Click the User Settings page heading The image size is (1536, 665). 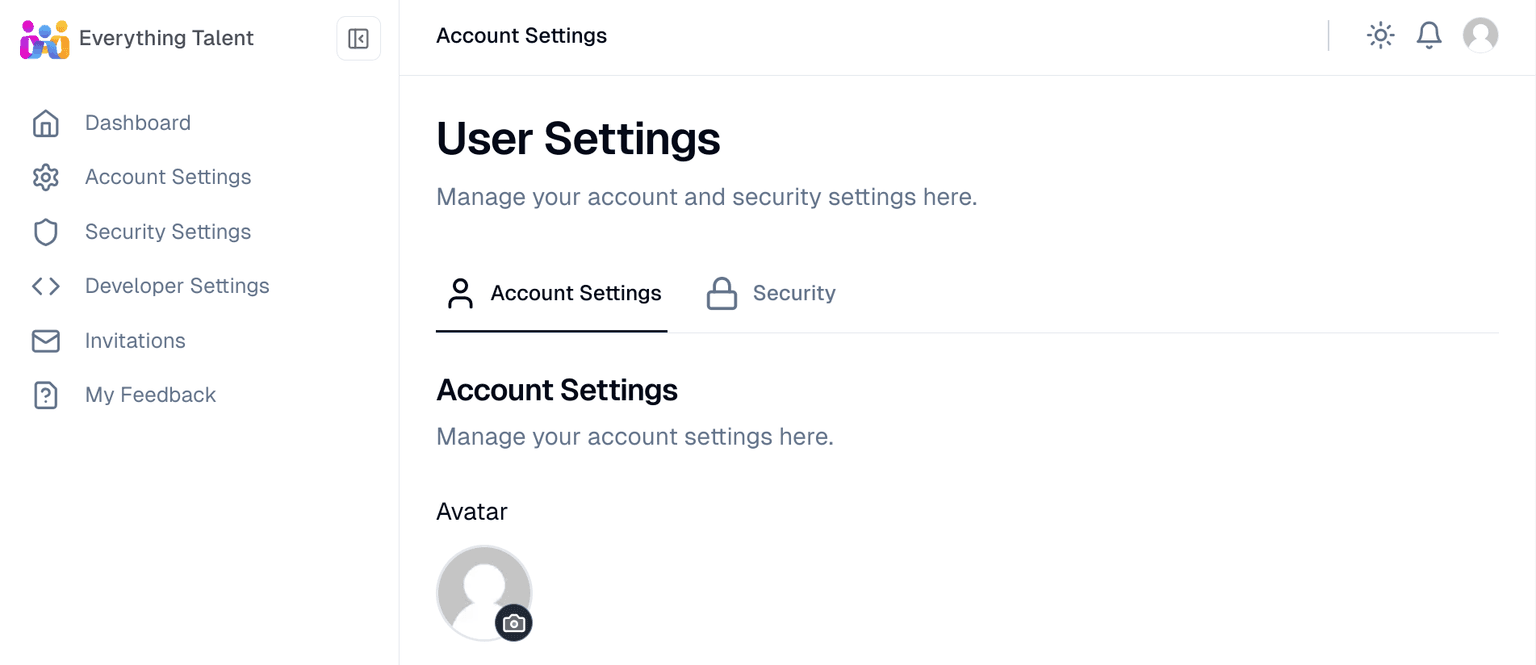coord(578,138)
